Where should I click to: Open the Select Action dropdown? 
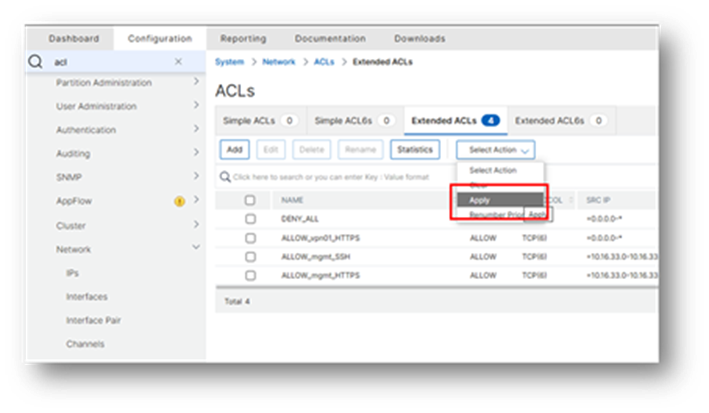pyautogui.click(x=496, y=150)
